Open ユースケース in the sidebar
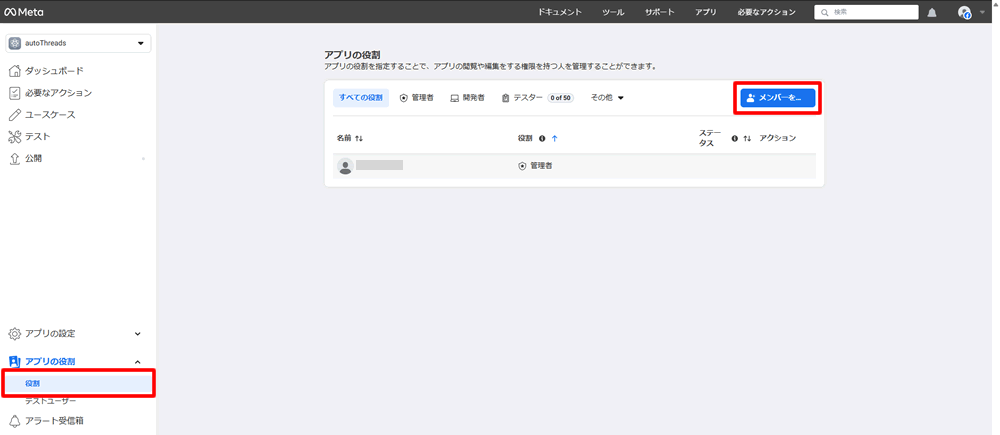The image size is (1000, 435). pyautogui.click(x=50, y=115)
